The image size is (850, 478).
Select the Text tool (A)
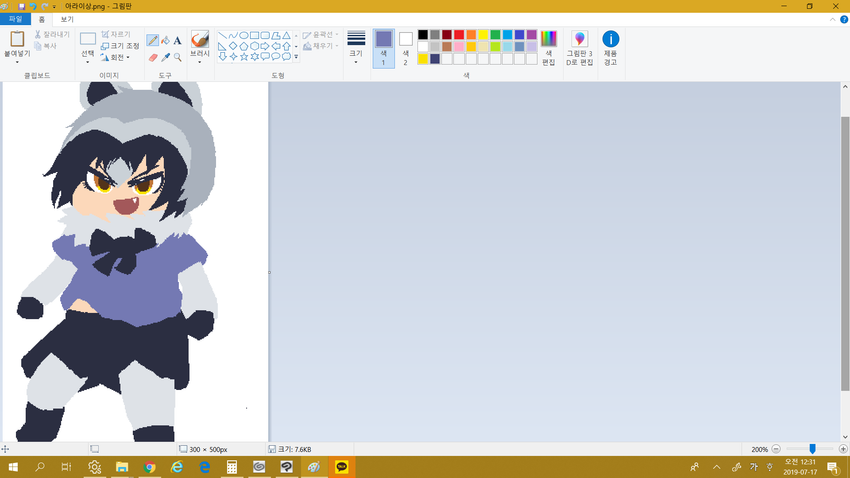click(177, 41)
